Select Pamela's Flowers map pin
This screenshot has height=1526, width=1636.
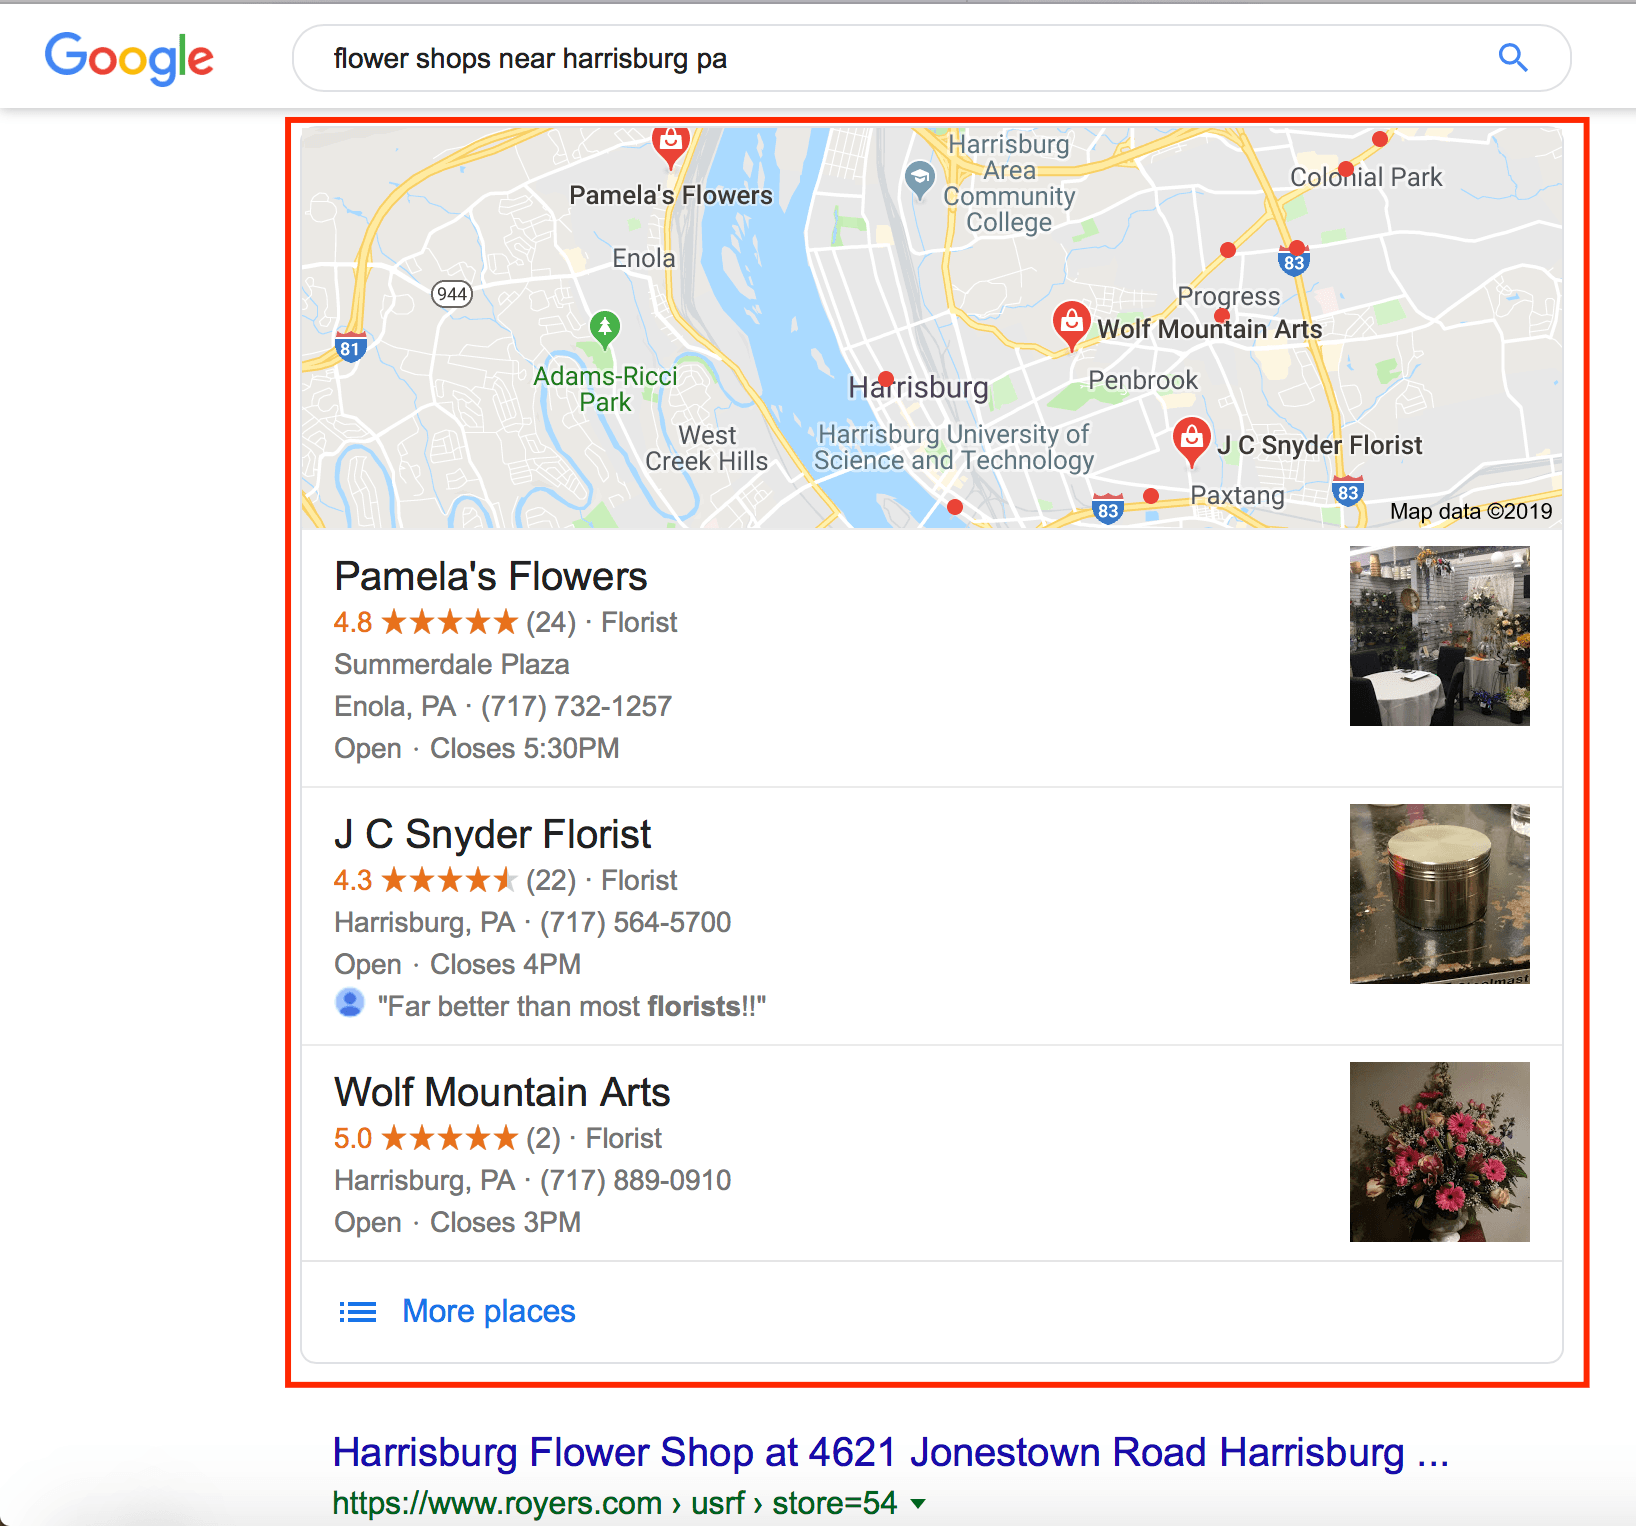(x=671, y=146)
